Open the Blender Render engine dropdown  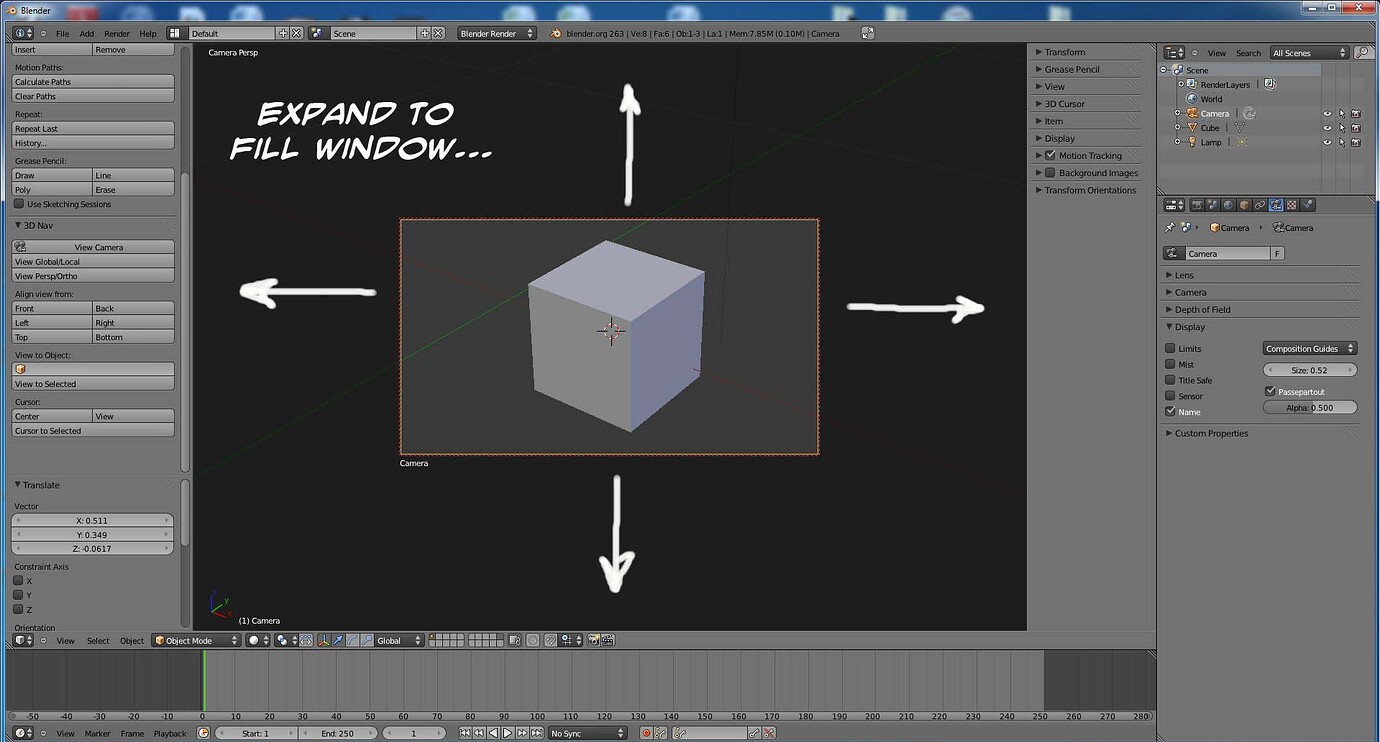click(497, 33)
